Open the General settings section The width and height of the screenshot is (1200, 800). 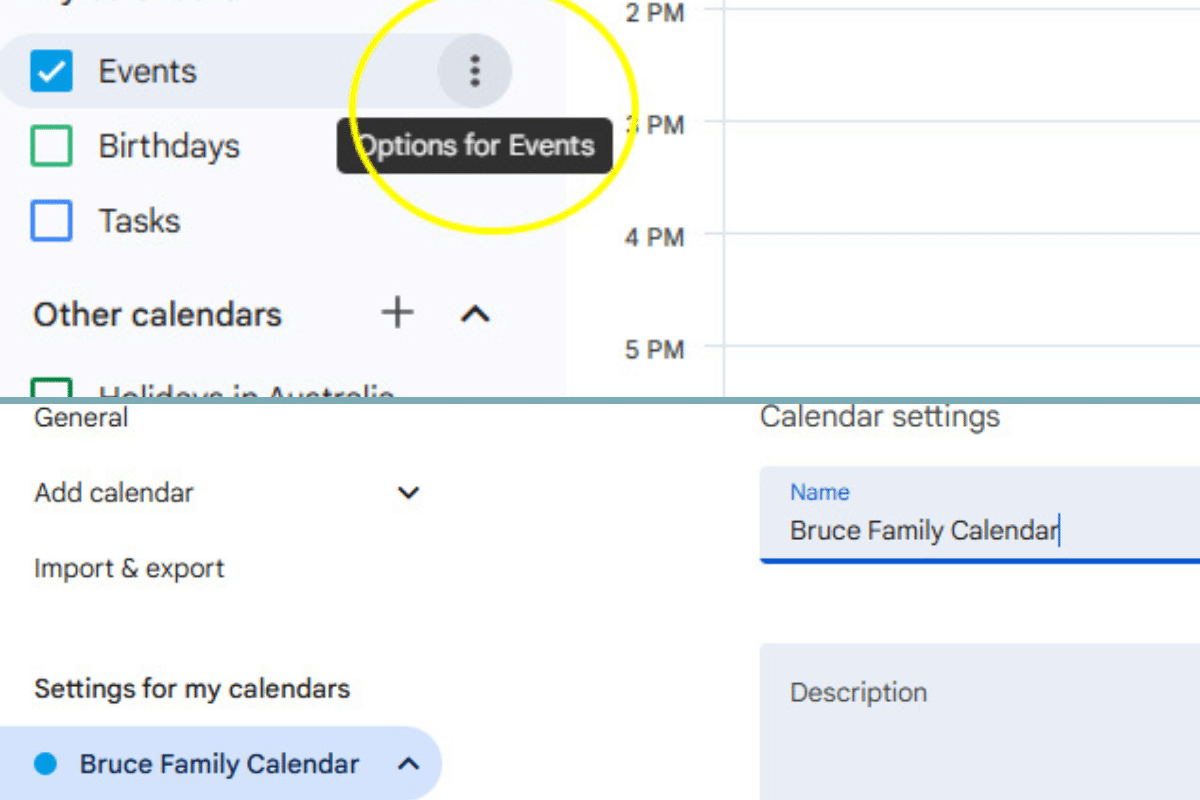[x=80, y=417]
